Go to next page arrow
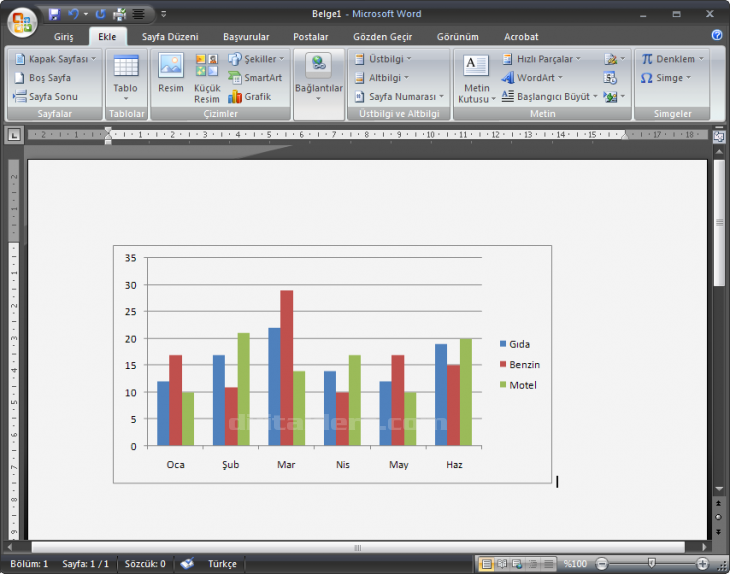The width and height of the screenshot is (730, 574). pyautogui.click(x=719, y=532)
